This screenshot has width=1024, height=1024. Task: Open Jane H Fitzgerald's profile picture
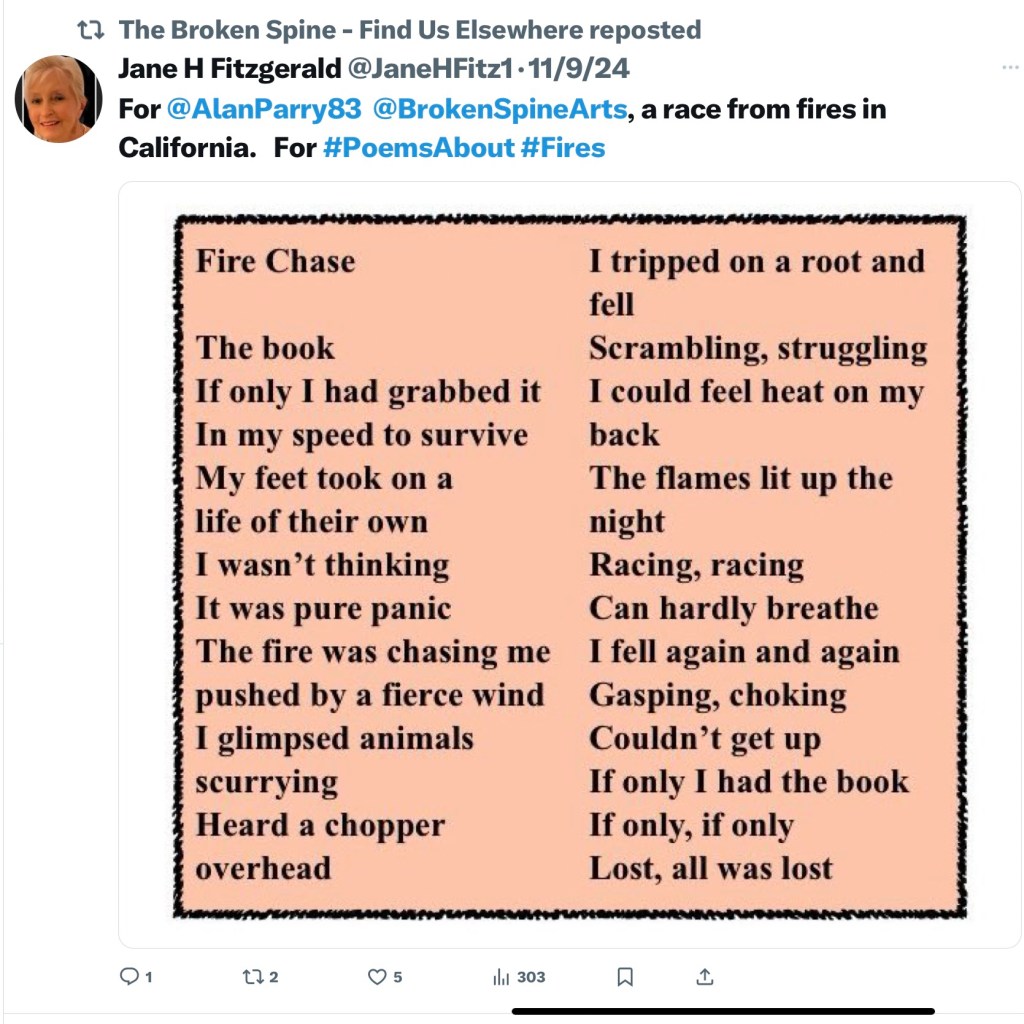point(58,98)
